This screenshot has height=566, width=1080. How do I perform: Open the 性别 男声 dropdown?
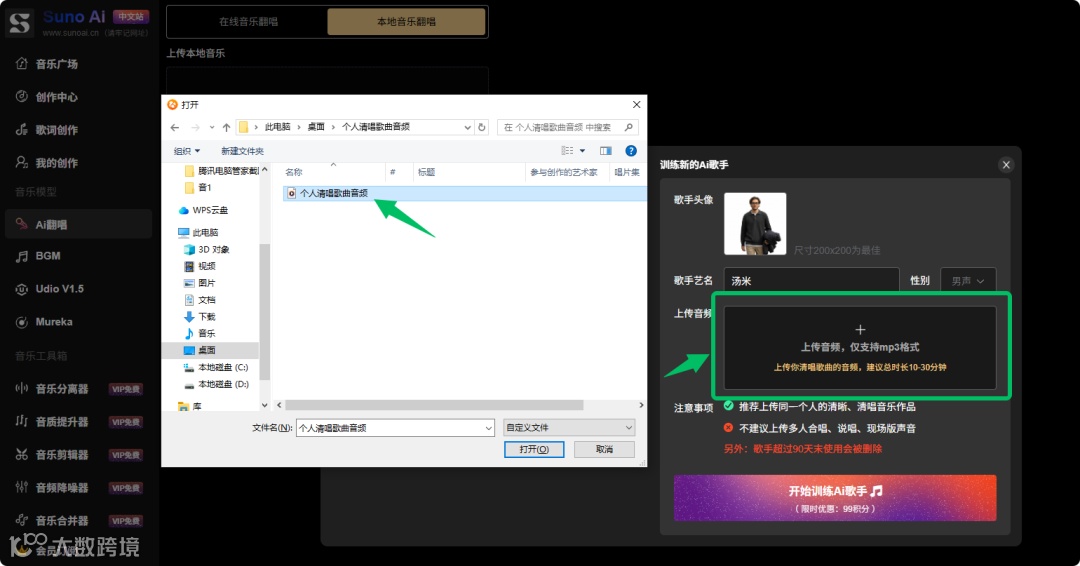(968, 281)
